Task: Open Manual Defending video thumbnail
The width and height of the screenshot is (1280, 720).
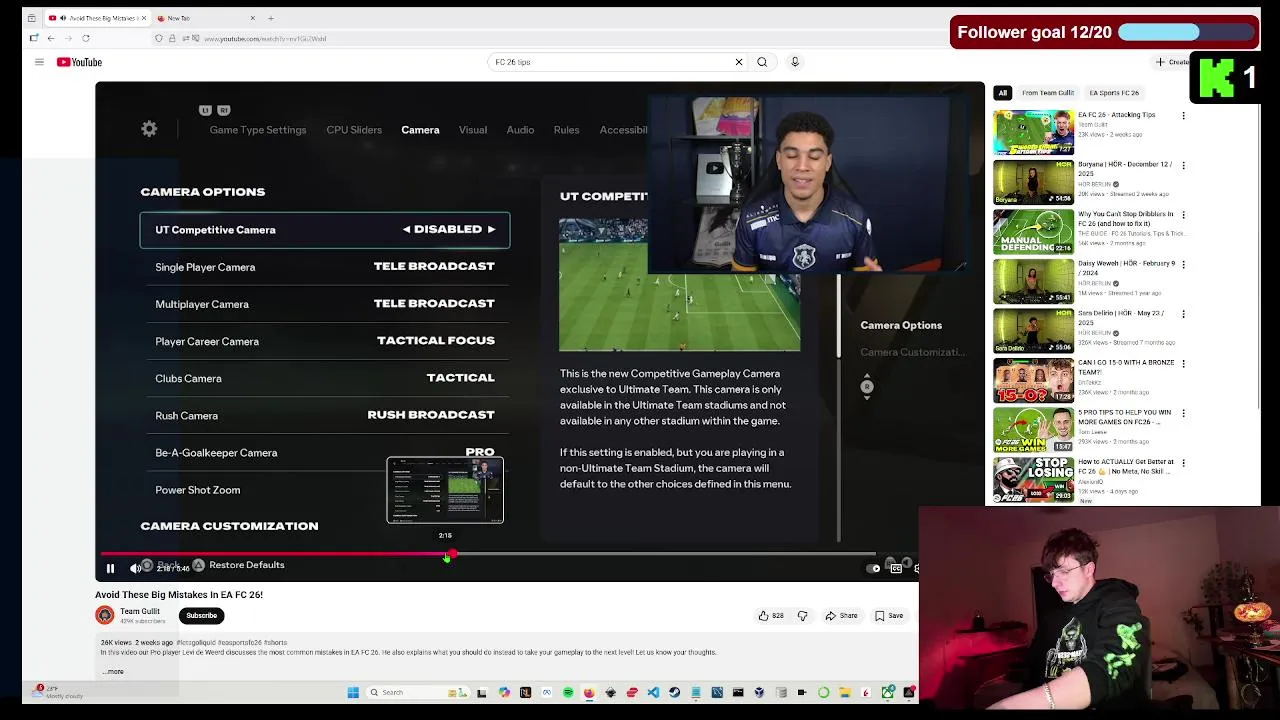Action: (1033, 232)
